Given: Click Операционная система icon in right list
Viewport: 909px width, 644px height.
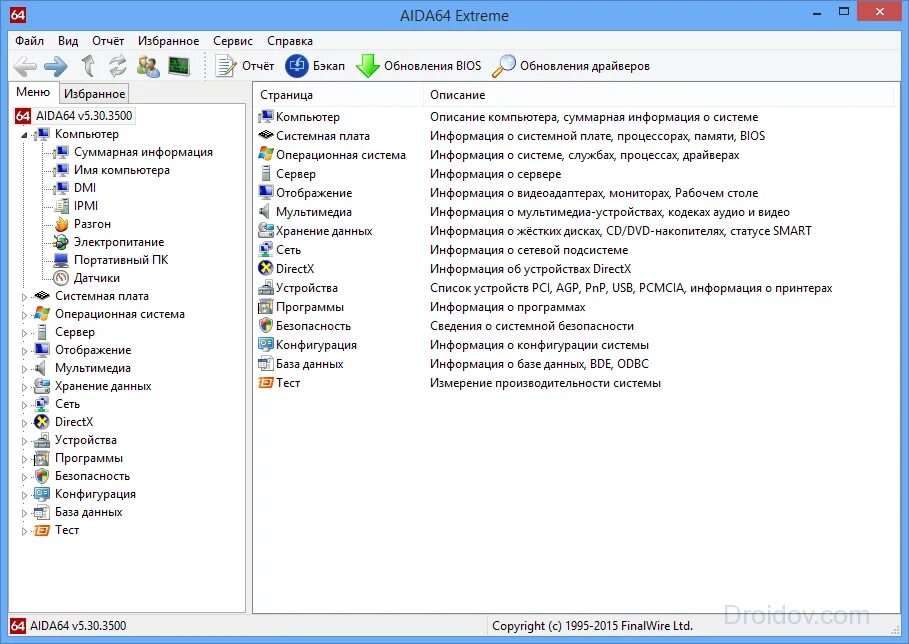Looking at the screenshot, I should coord(266,155).
